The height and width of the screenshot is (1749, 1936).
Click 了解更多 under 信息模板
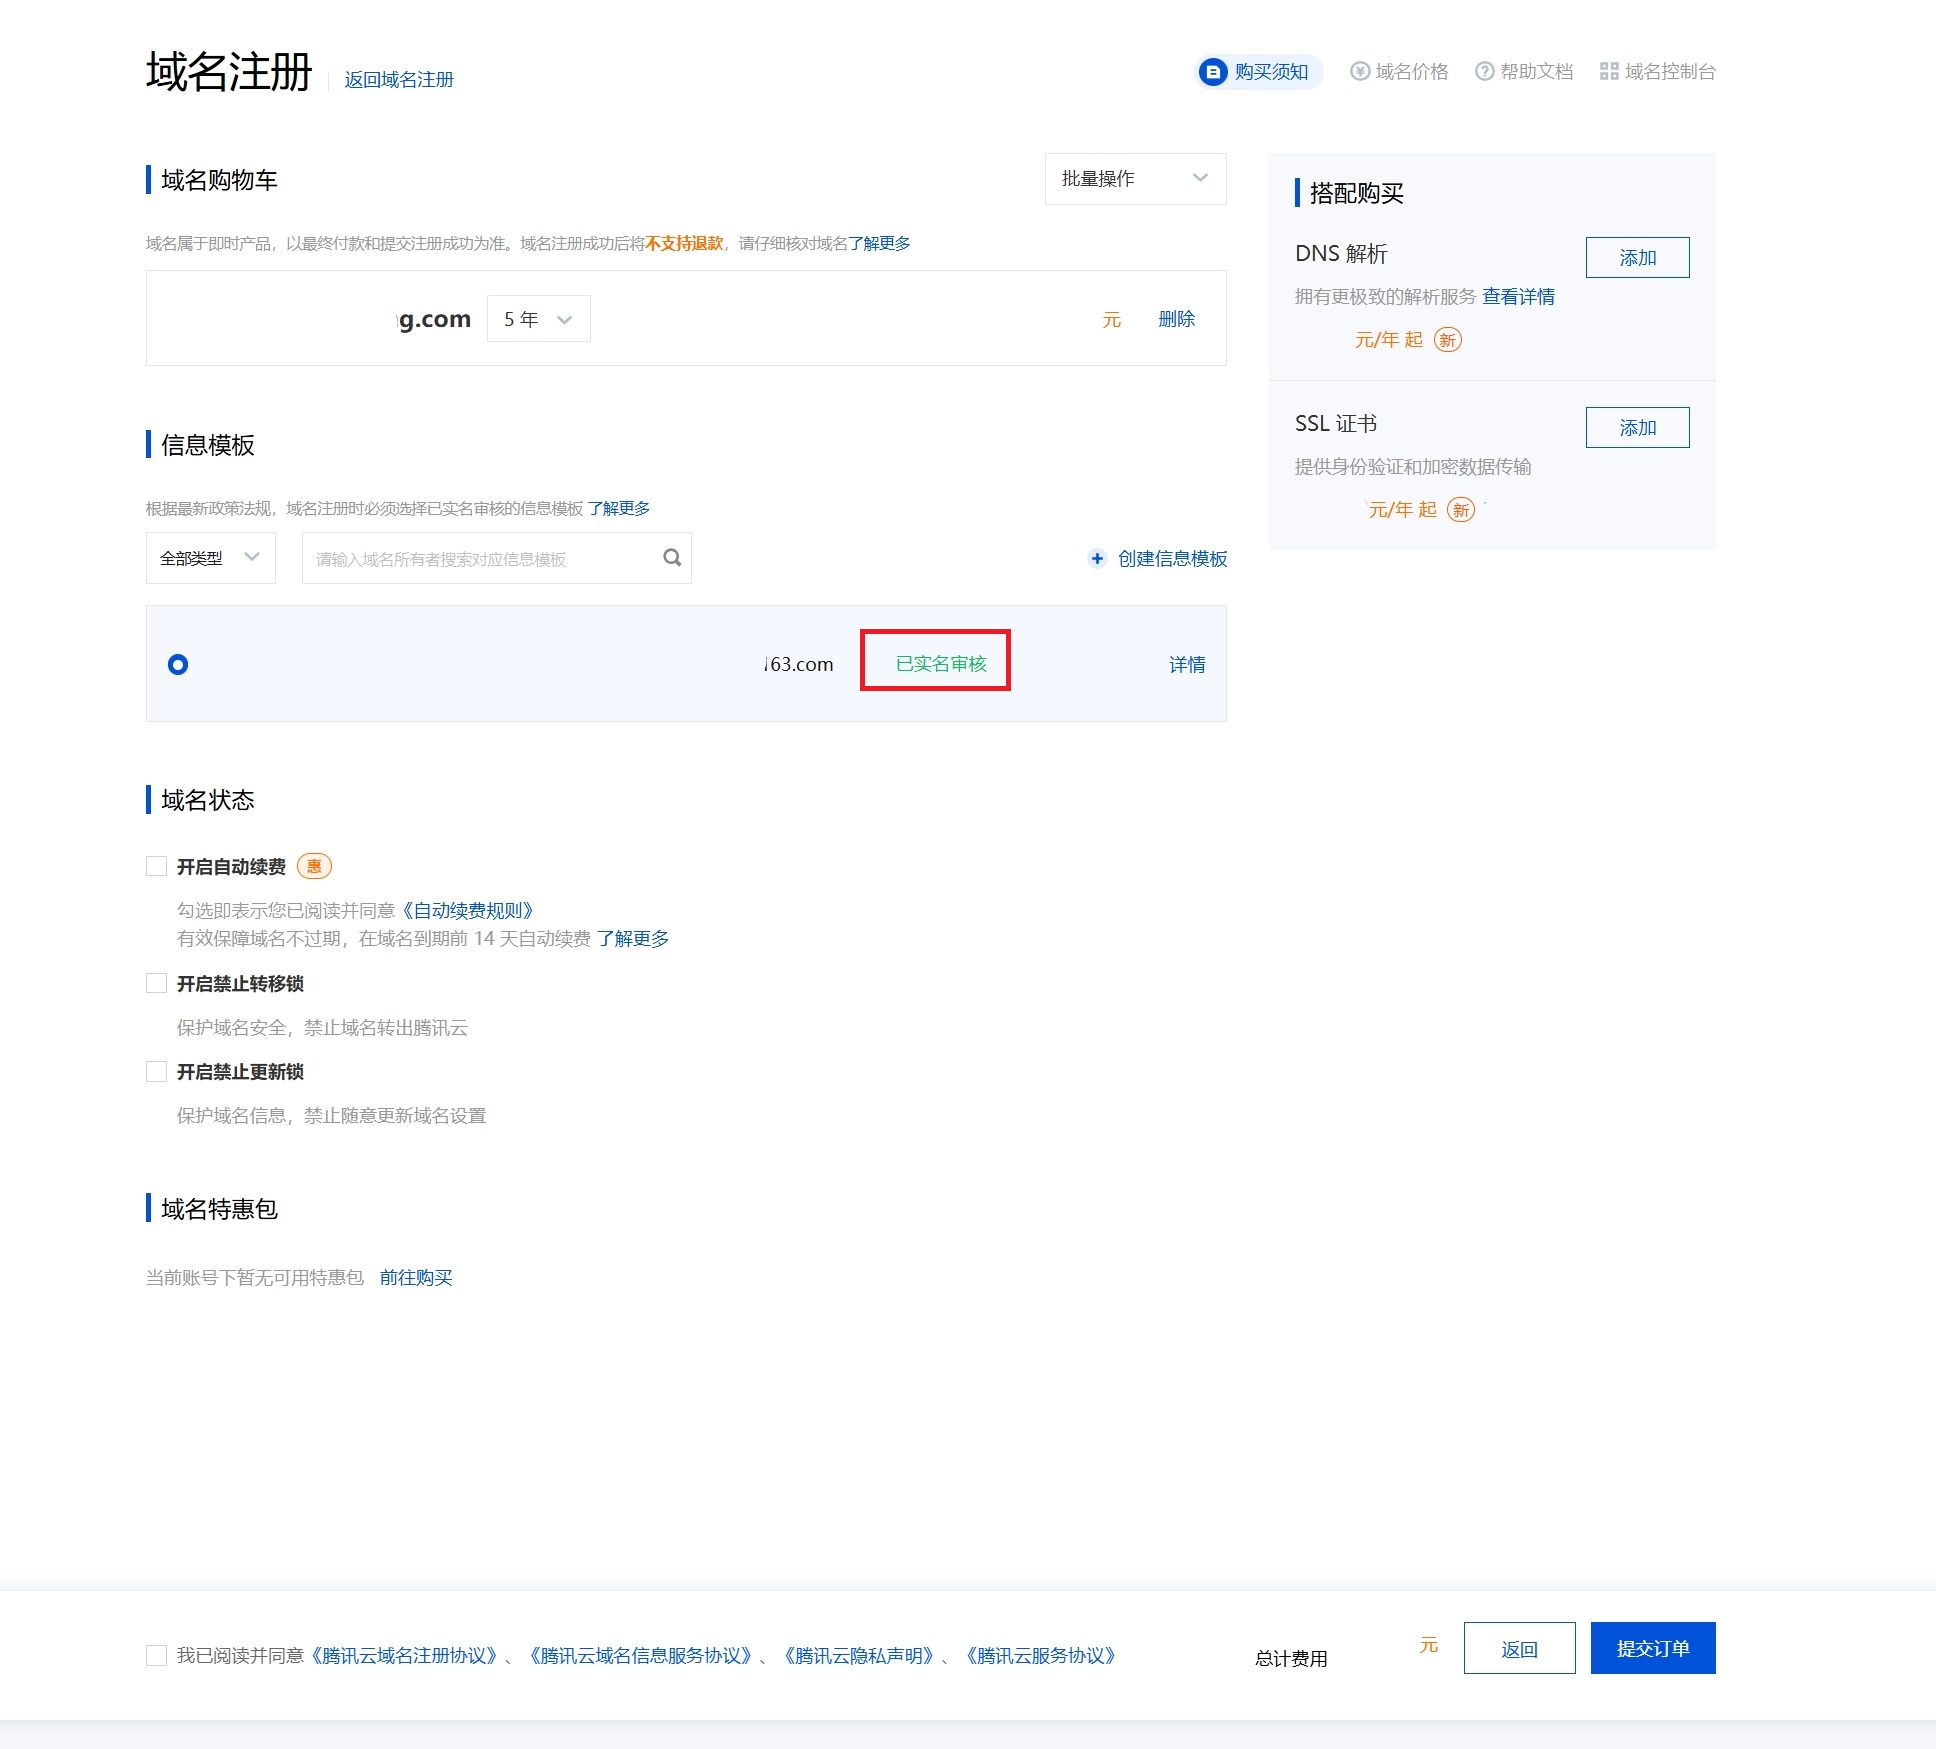click(x=619, y=508)
